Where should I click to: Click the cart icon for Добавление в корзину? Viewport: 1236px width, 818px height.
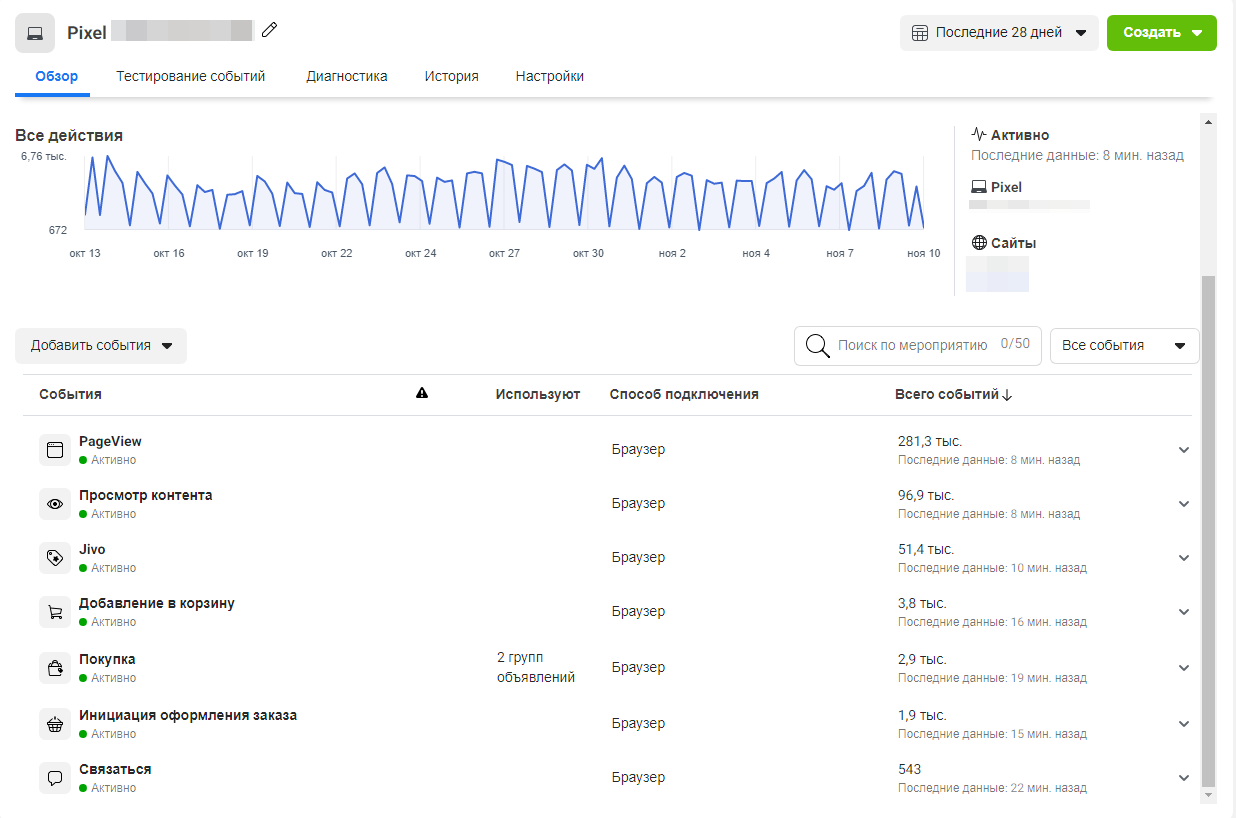pos(55,612)
